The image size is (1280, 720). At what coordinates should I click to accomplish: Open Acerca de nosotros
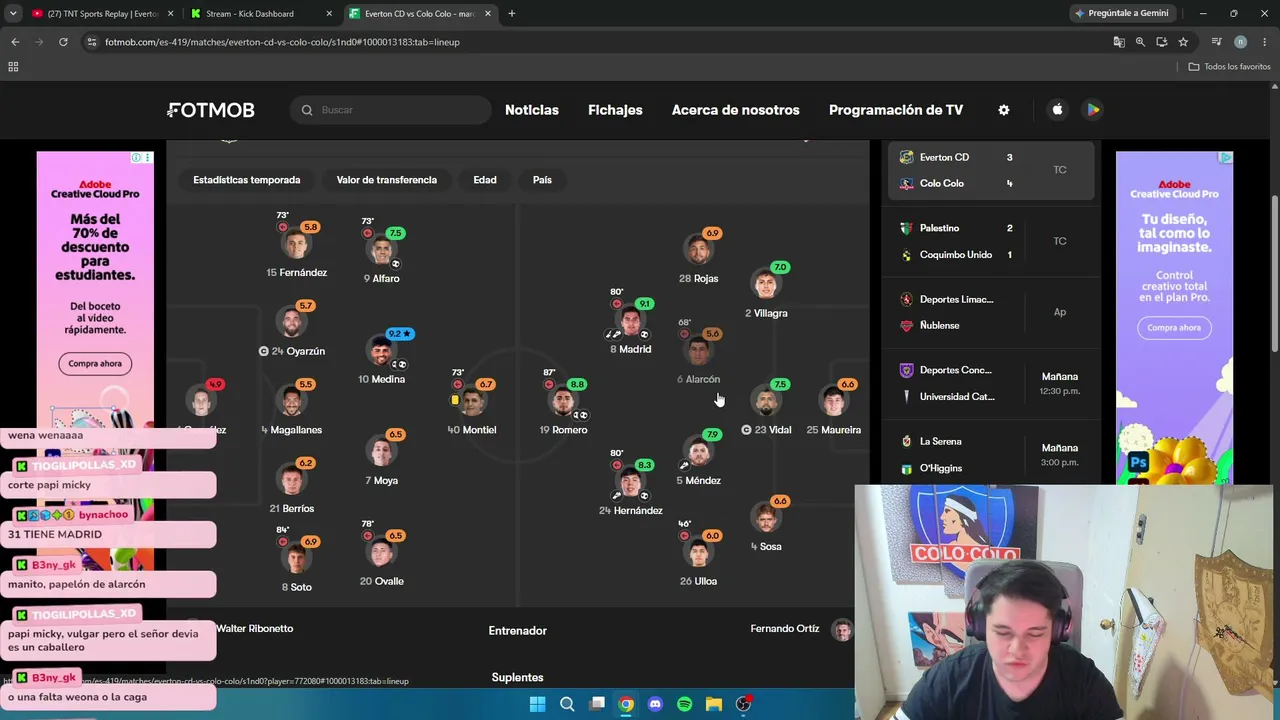(x=736, y=110)
